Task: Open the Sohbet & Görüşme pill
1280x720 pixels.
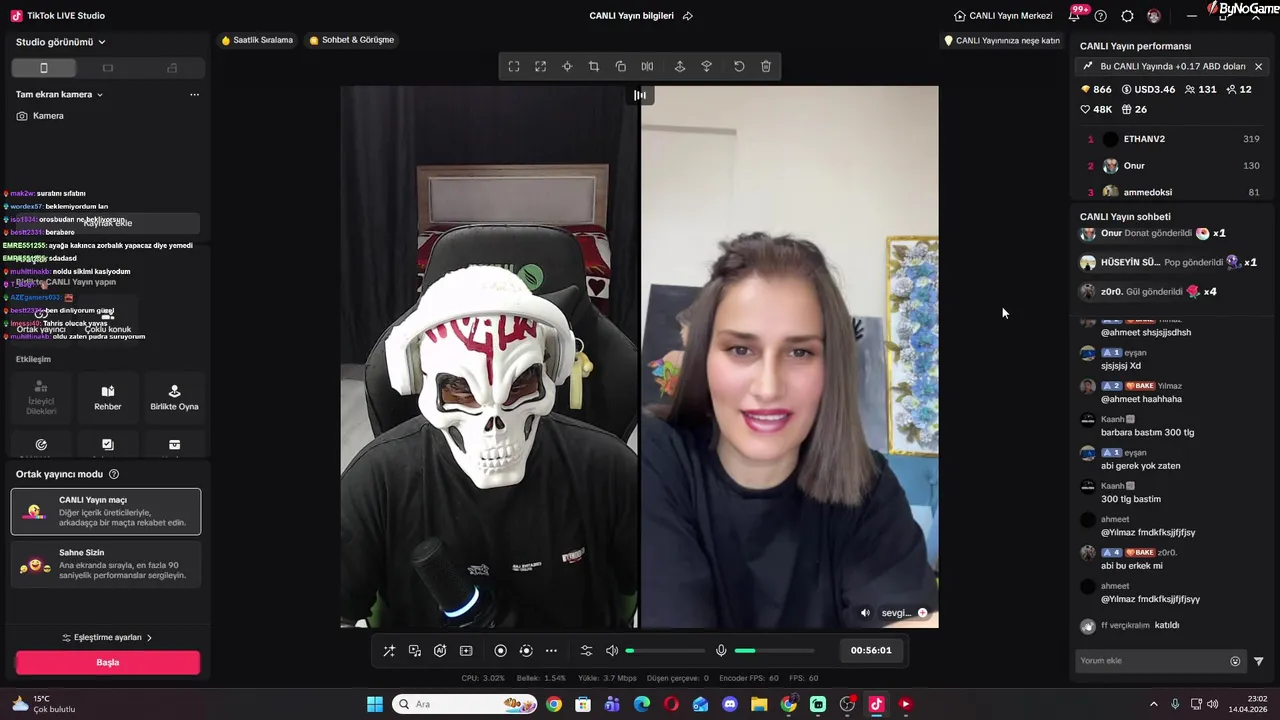Action: [x=352, y=40]
